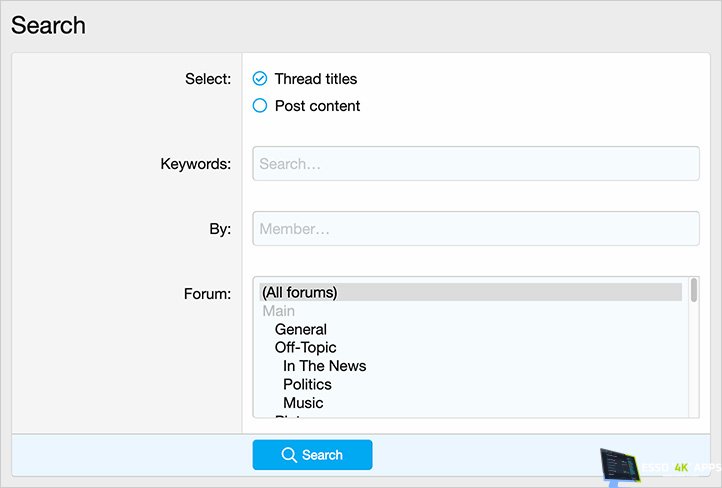The width and height of the screenshot is (722, 488).
Task: Pick General from the Forum list
Action: pyautogui.click(x=301, y=329)
